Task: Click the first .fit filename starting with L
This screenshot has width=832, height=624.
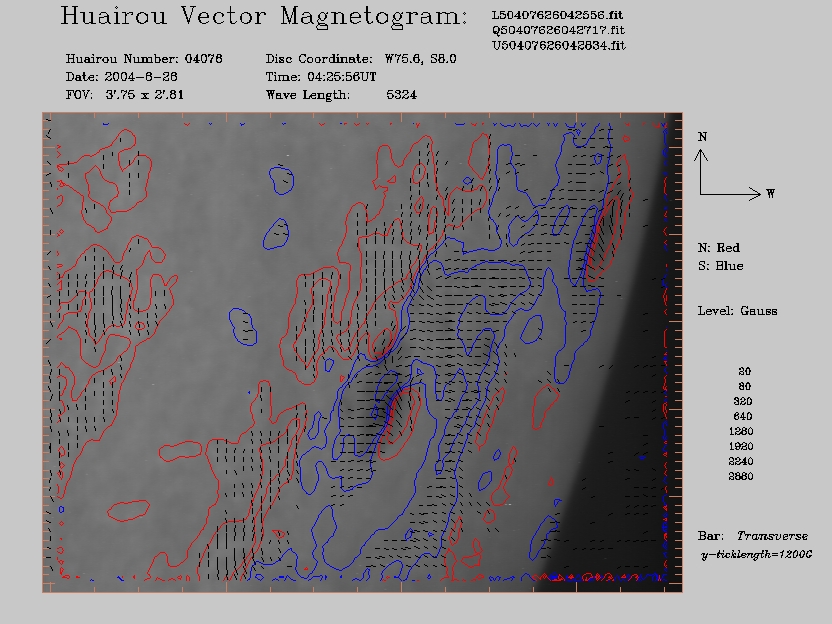Action: 558,16
